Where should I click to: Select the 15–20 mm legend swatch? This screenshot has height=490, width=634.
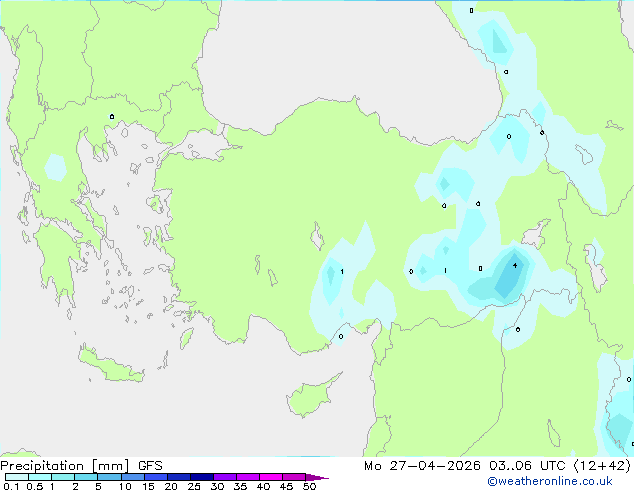tap(155, 477)
